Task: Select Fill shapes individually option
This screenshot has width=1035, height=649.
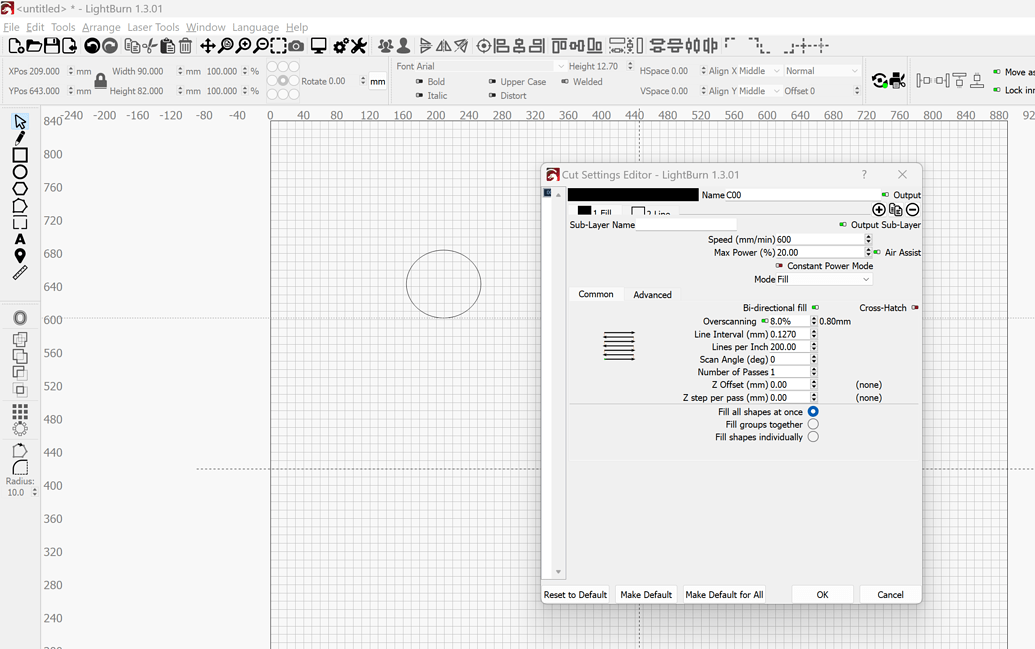Action: click(x=813, y=437)
